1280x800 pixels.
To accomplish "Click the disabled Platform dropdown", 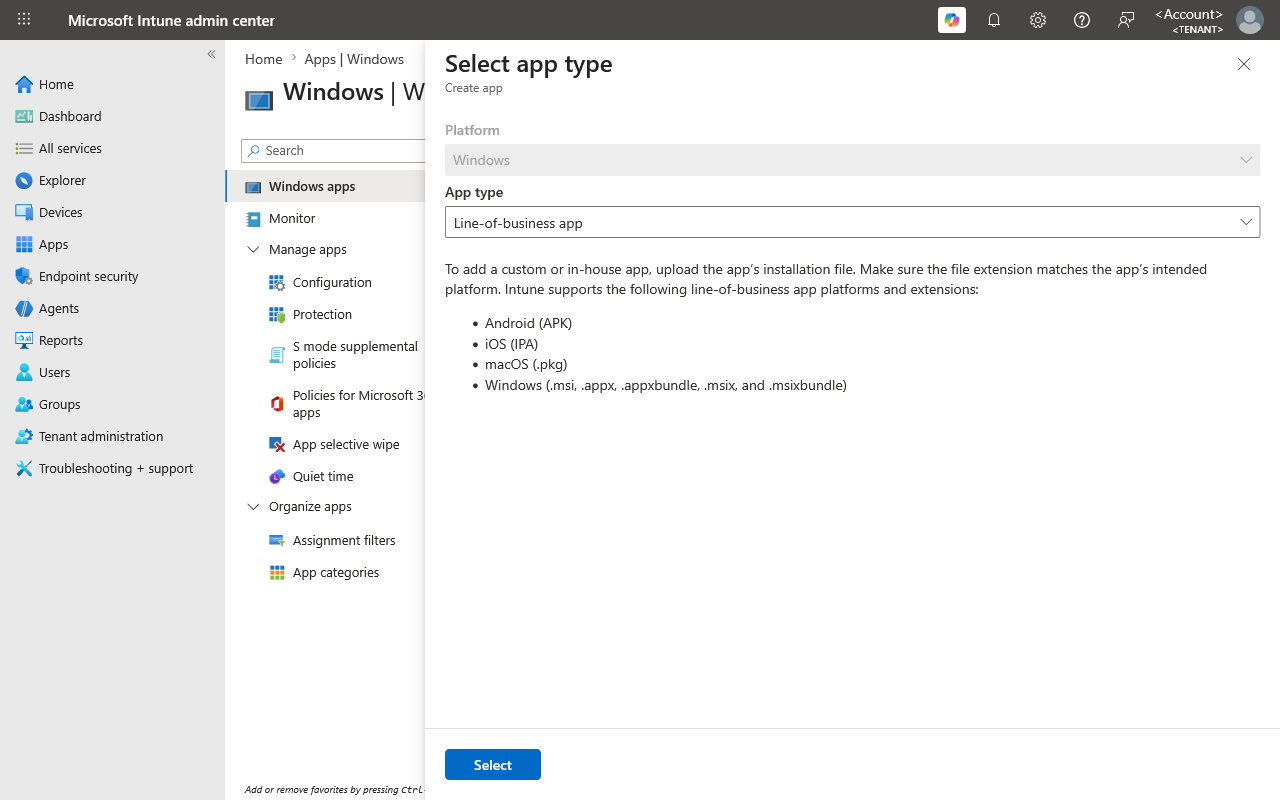I will (852, 160).
